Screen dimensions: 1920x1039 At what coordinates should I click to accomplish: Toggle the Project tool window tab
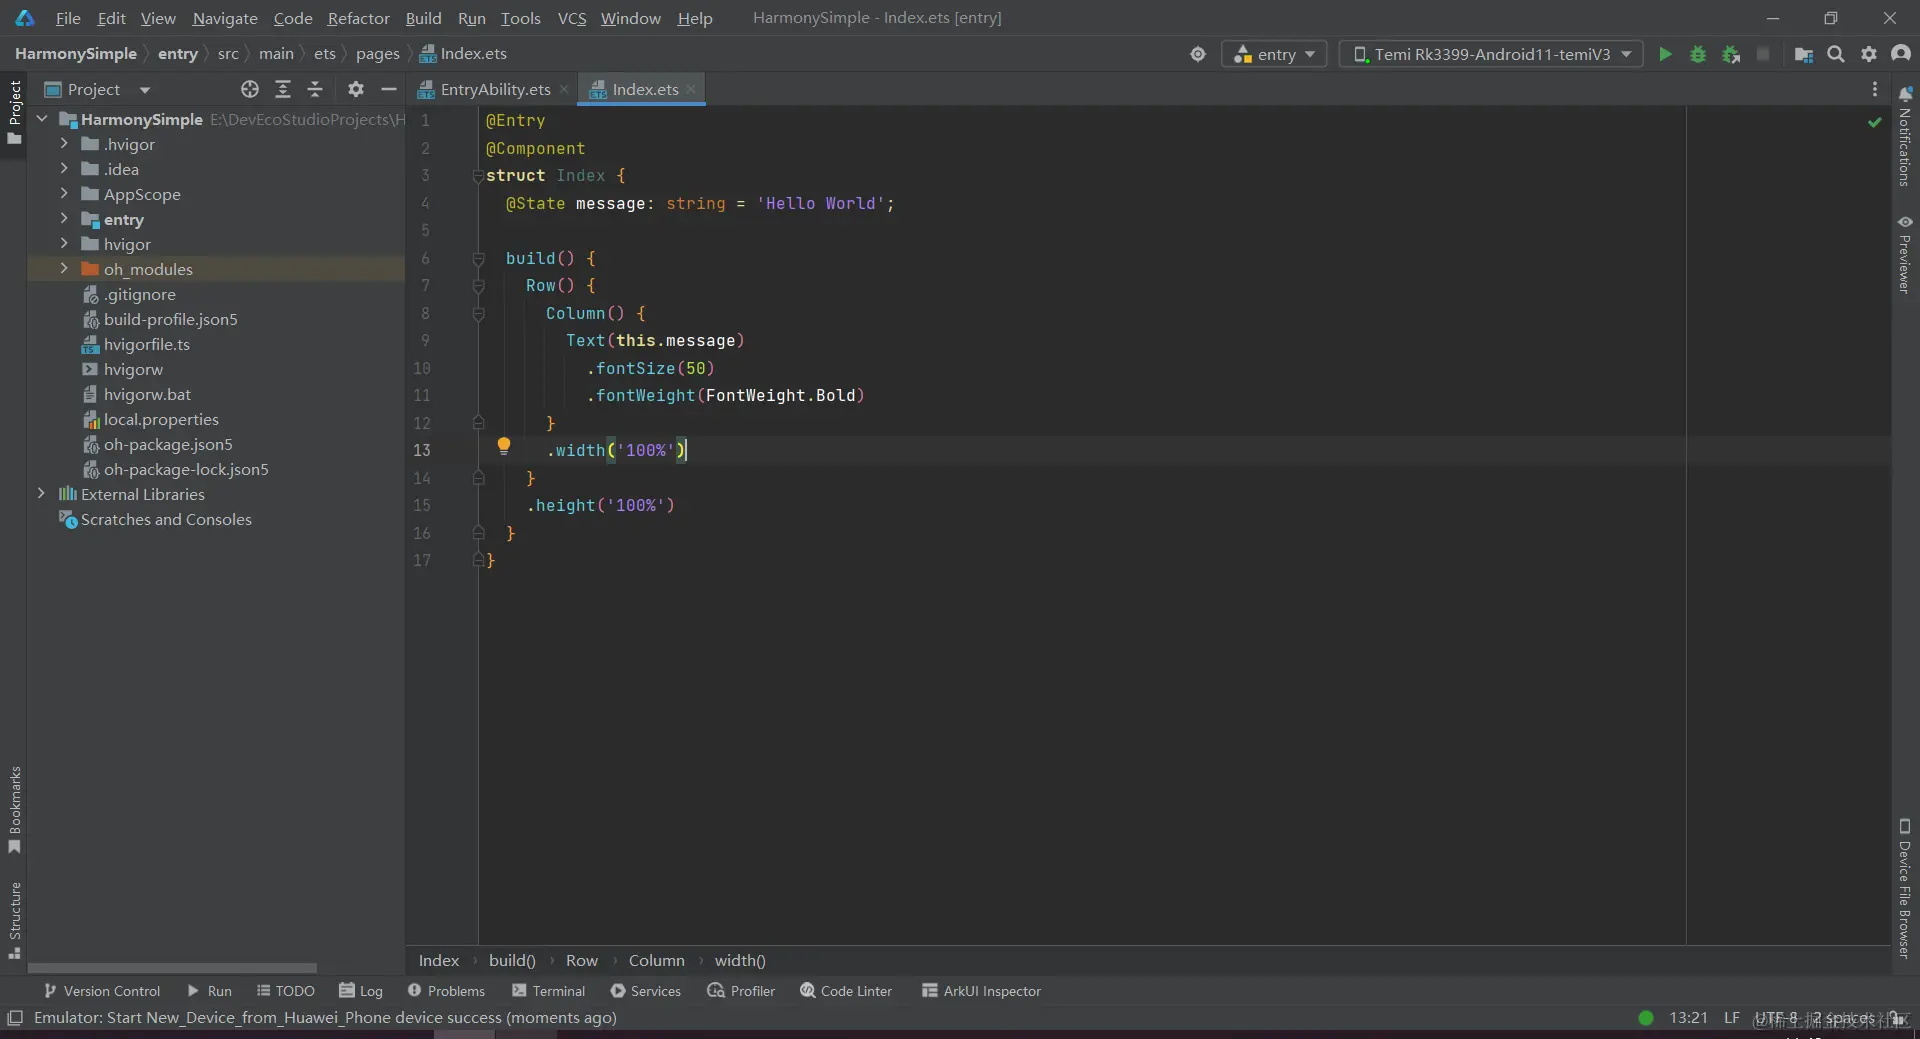[14, 110]
